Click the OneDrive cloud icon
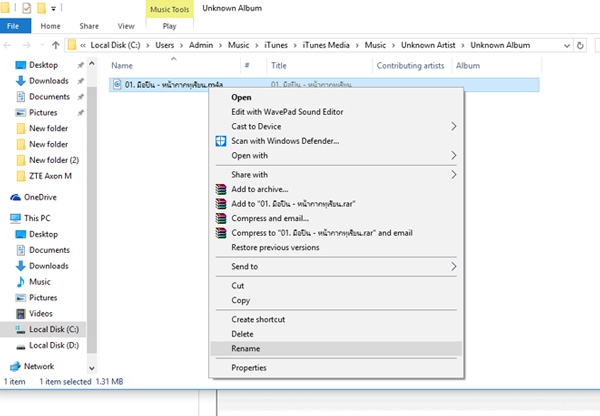 [16, 197]
